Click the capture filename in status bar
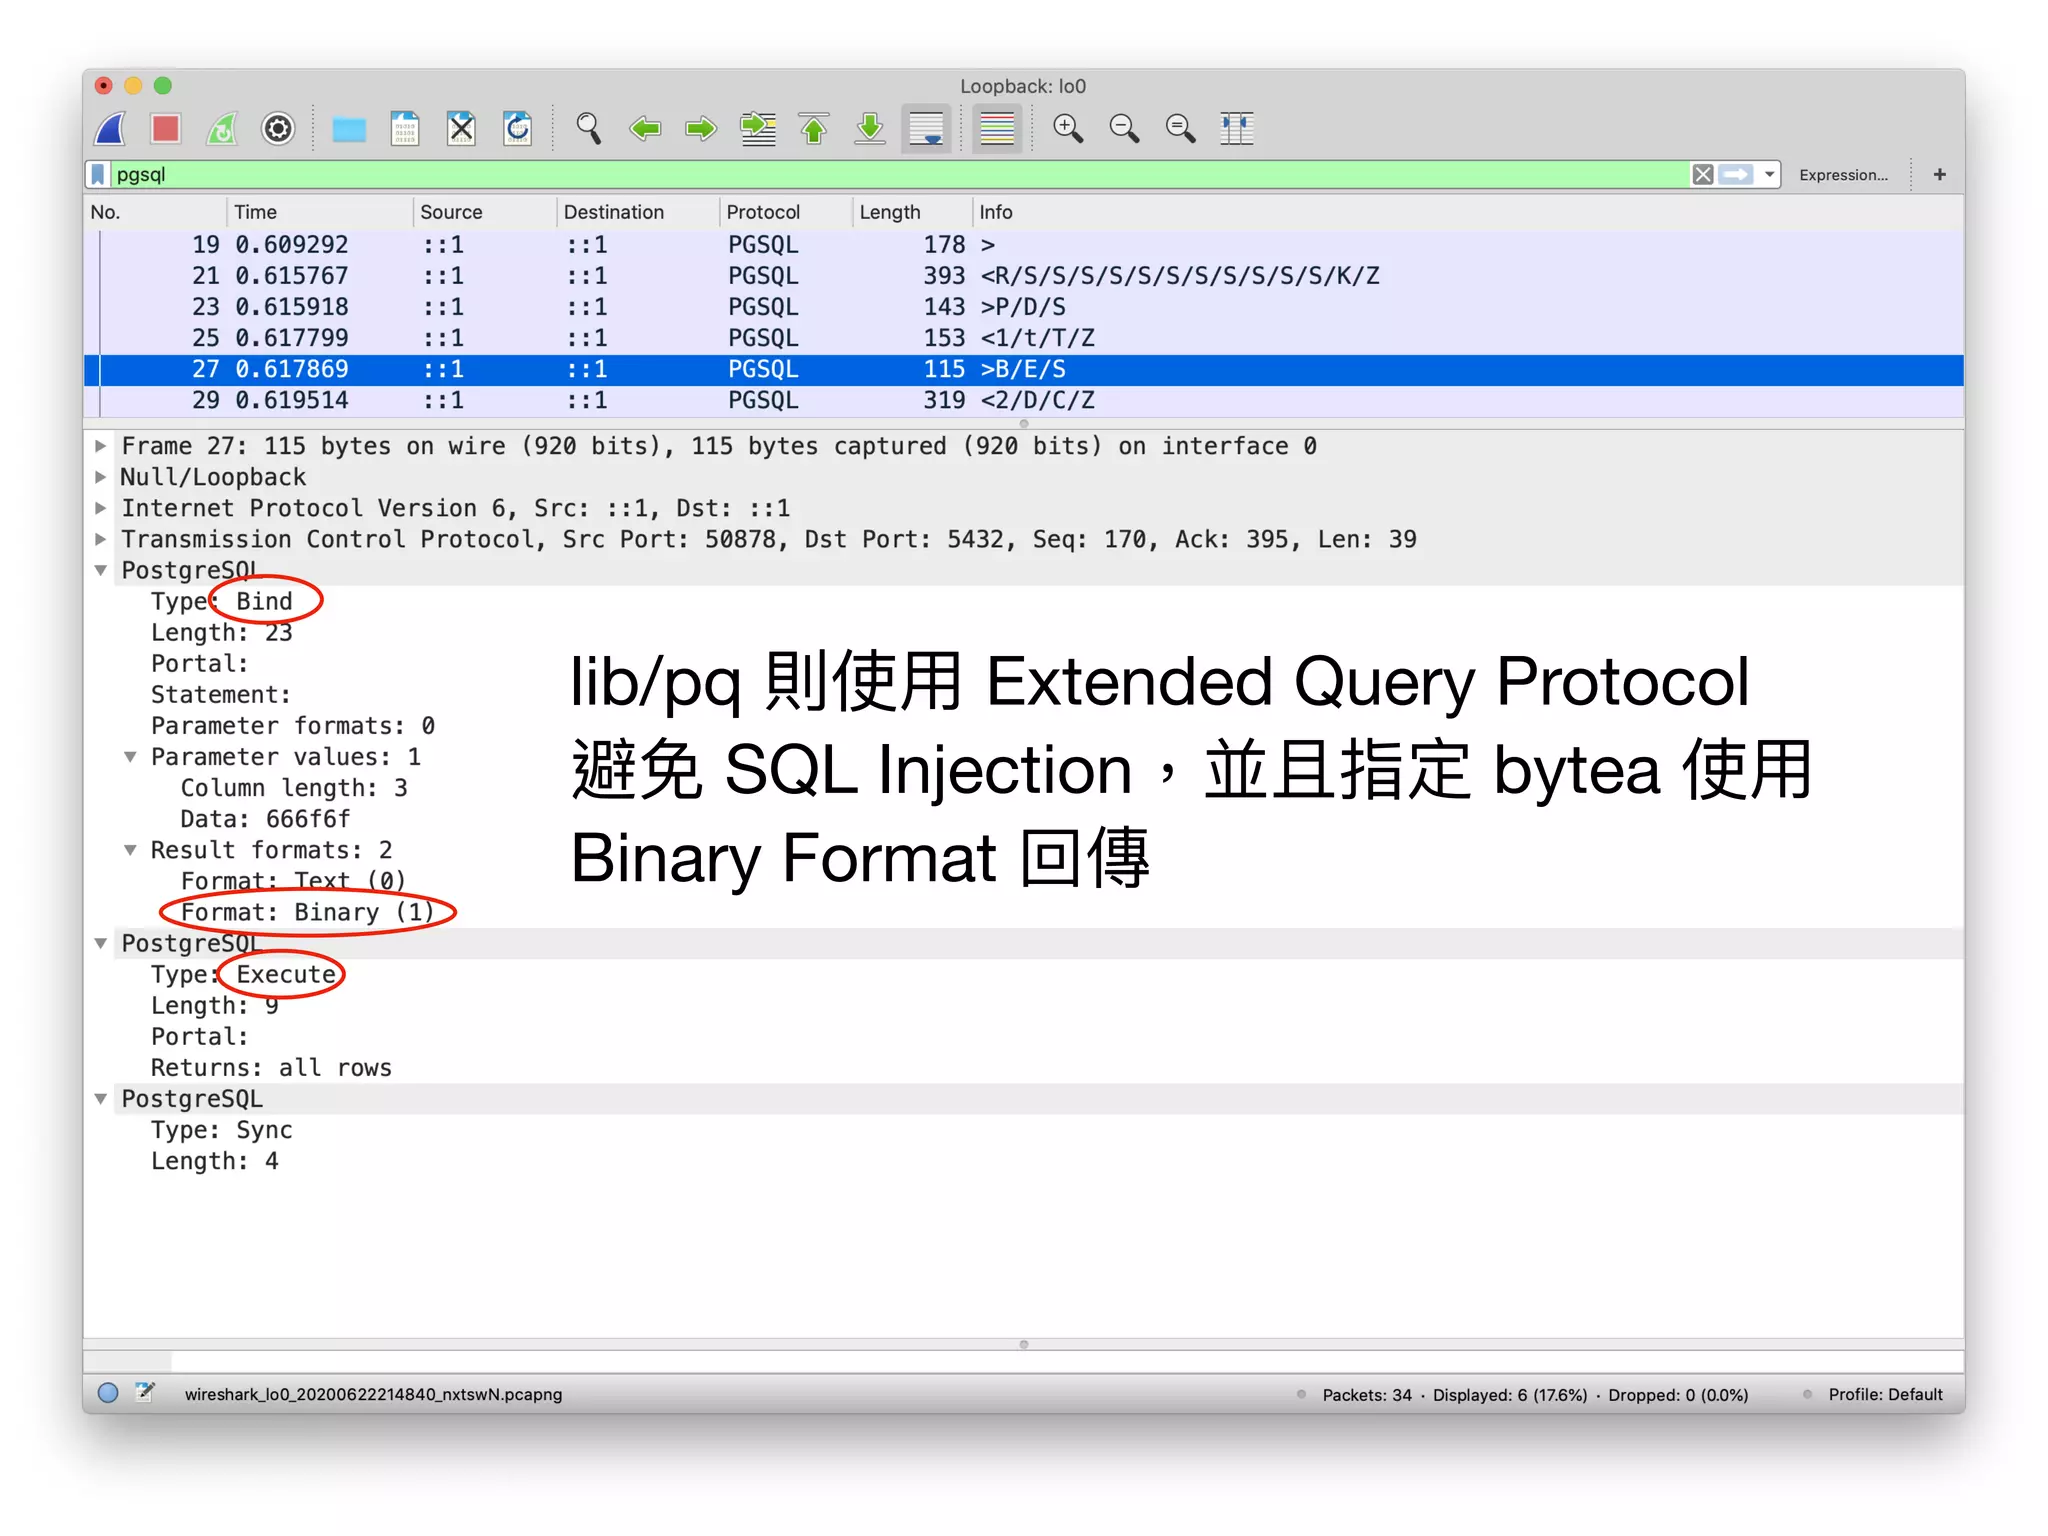The image size is (2048, 1536). pyautogui.click(x=373, y=1394)
